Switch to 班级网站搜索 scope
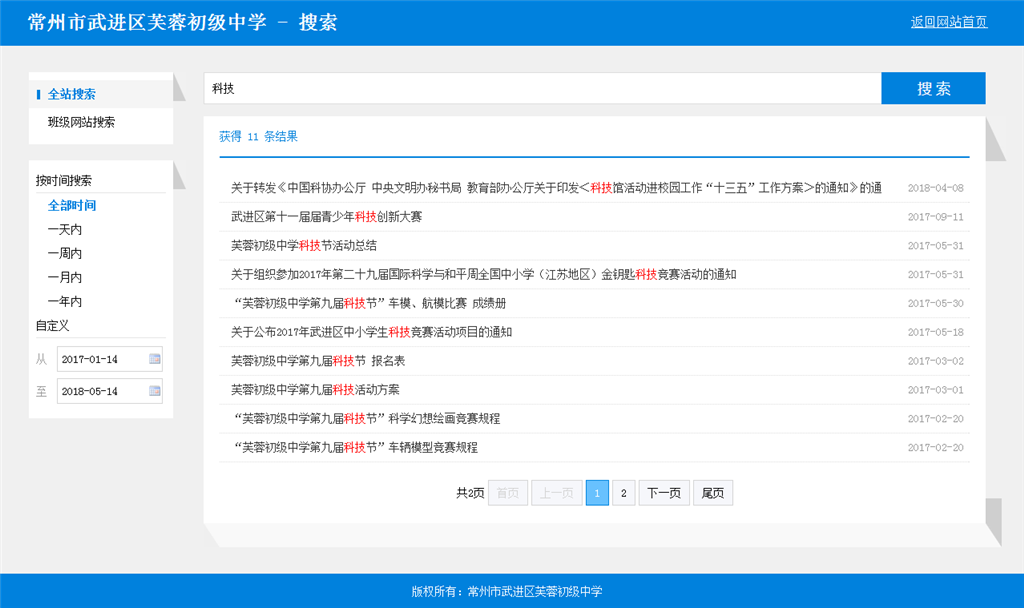The height and width of the screenshot is (608, 1024). (x=81, y=122)
